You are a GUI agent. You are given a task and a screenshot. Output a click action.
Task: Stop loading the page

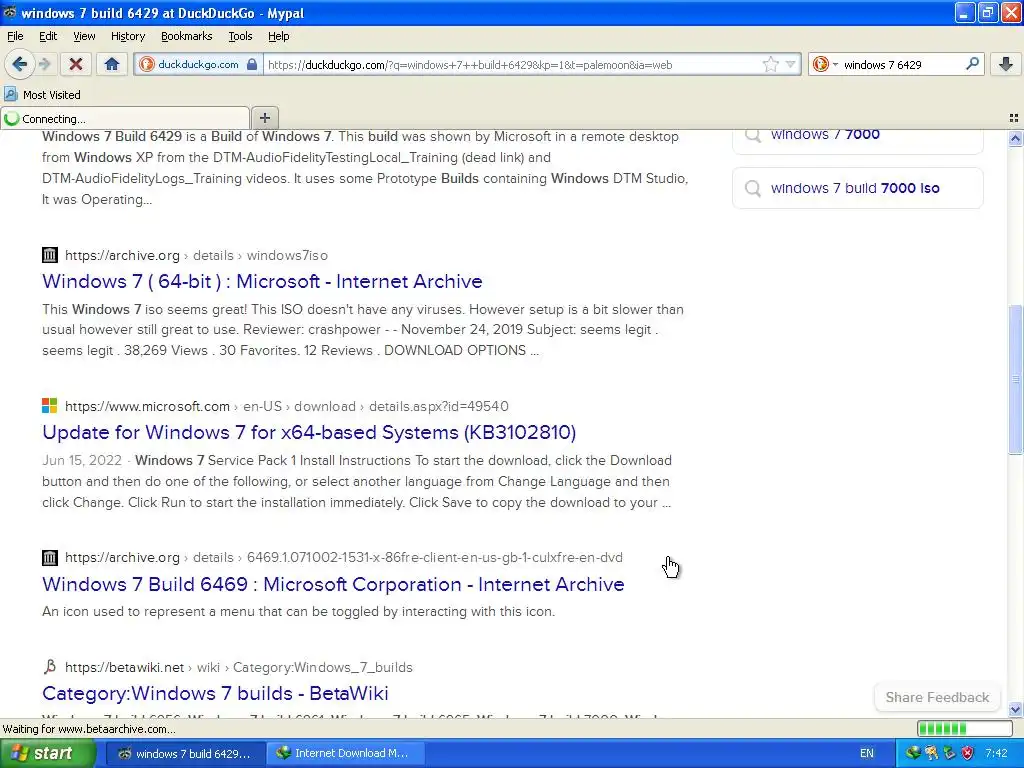(x=76, y=64)
